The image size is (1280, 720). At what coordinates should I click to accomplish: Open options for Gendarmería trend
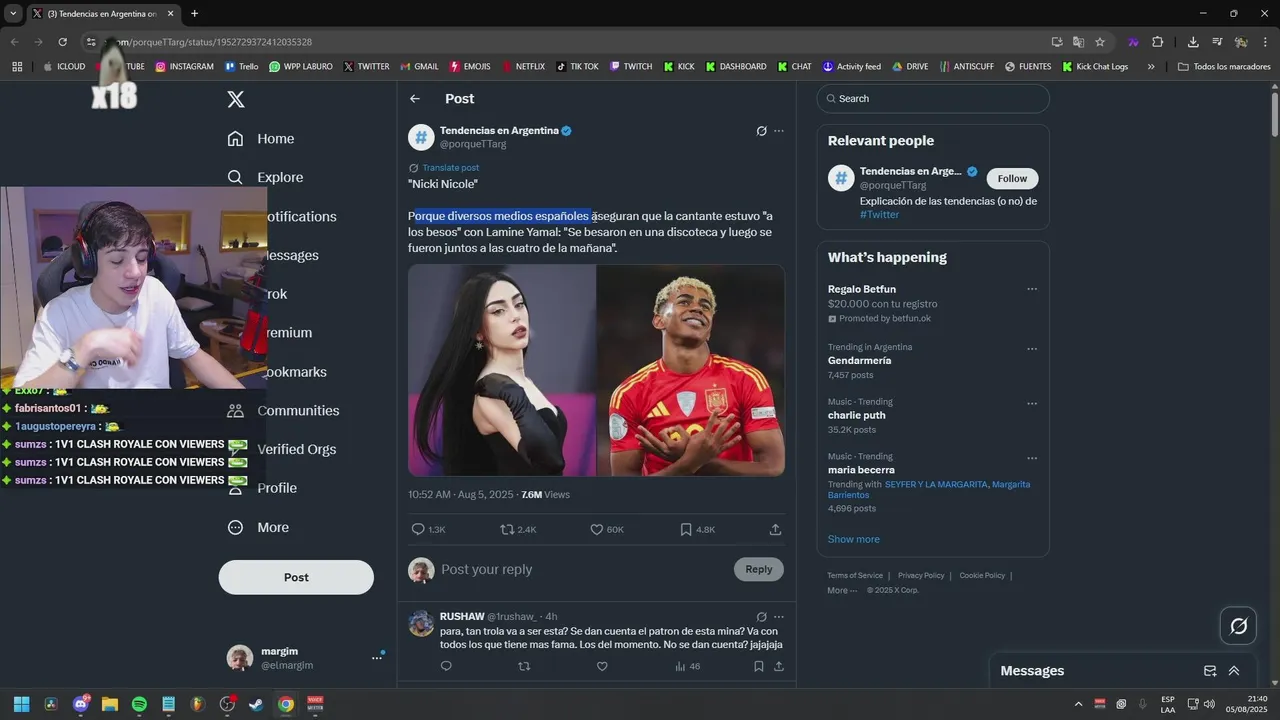pyautogui.click(x=1032, y=349)
